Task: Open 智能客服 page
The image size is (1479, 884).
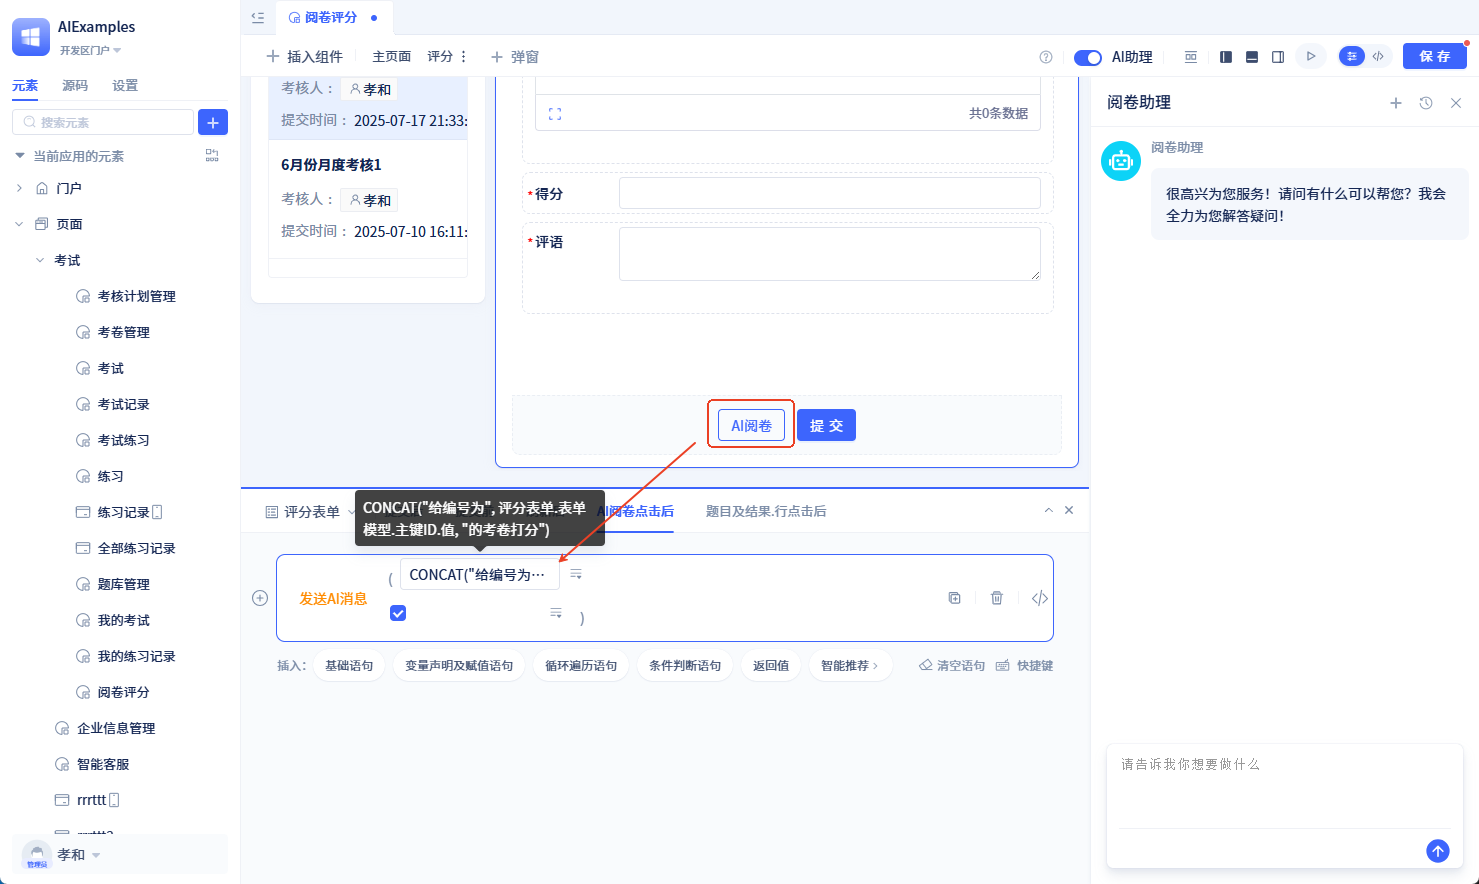Action: (103, 764)
